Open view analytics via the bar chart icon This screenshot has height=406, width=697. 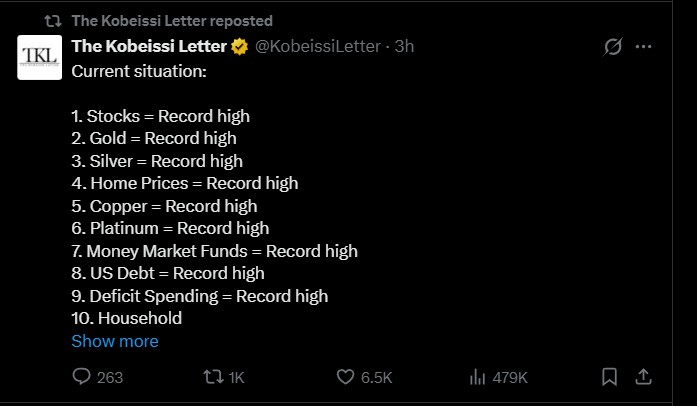point(477,377)
